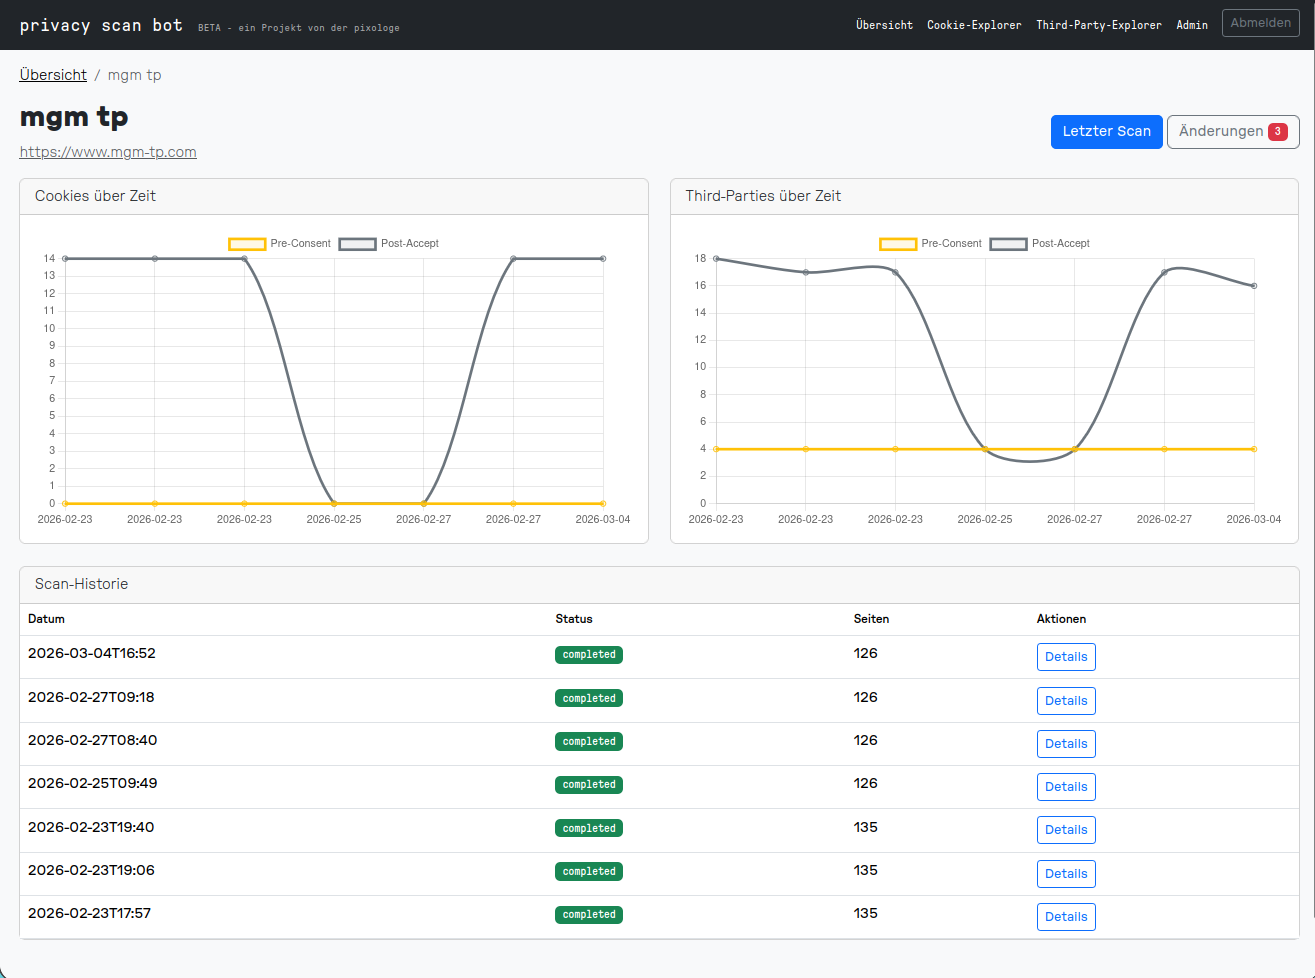Open Details for the 2026-02-27T09:18 scan
The image size is (1315, 978).
(x=1066, y=701)
